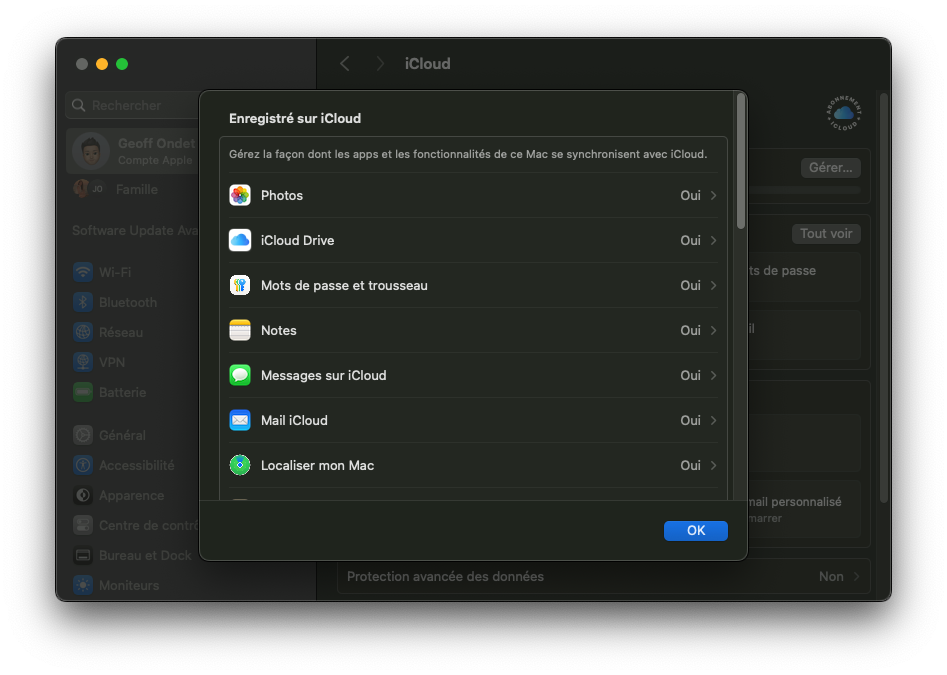The height and width of the screenshot is (675, 947).
Task: Click the dialog's vertical scrollbar thumb
Action: click(x=740, y=162)
